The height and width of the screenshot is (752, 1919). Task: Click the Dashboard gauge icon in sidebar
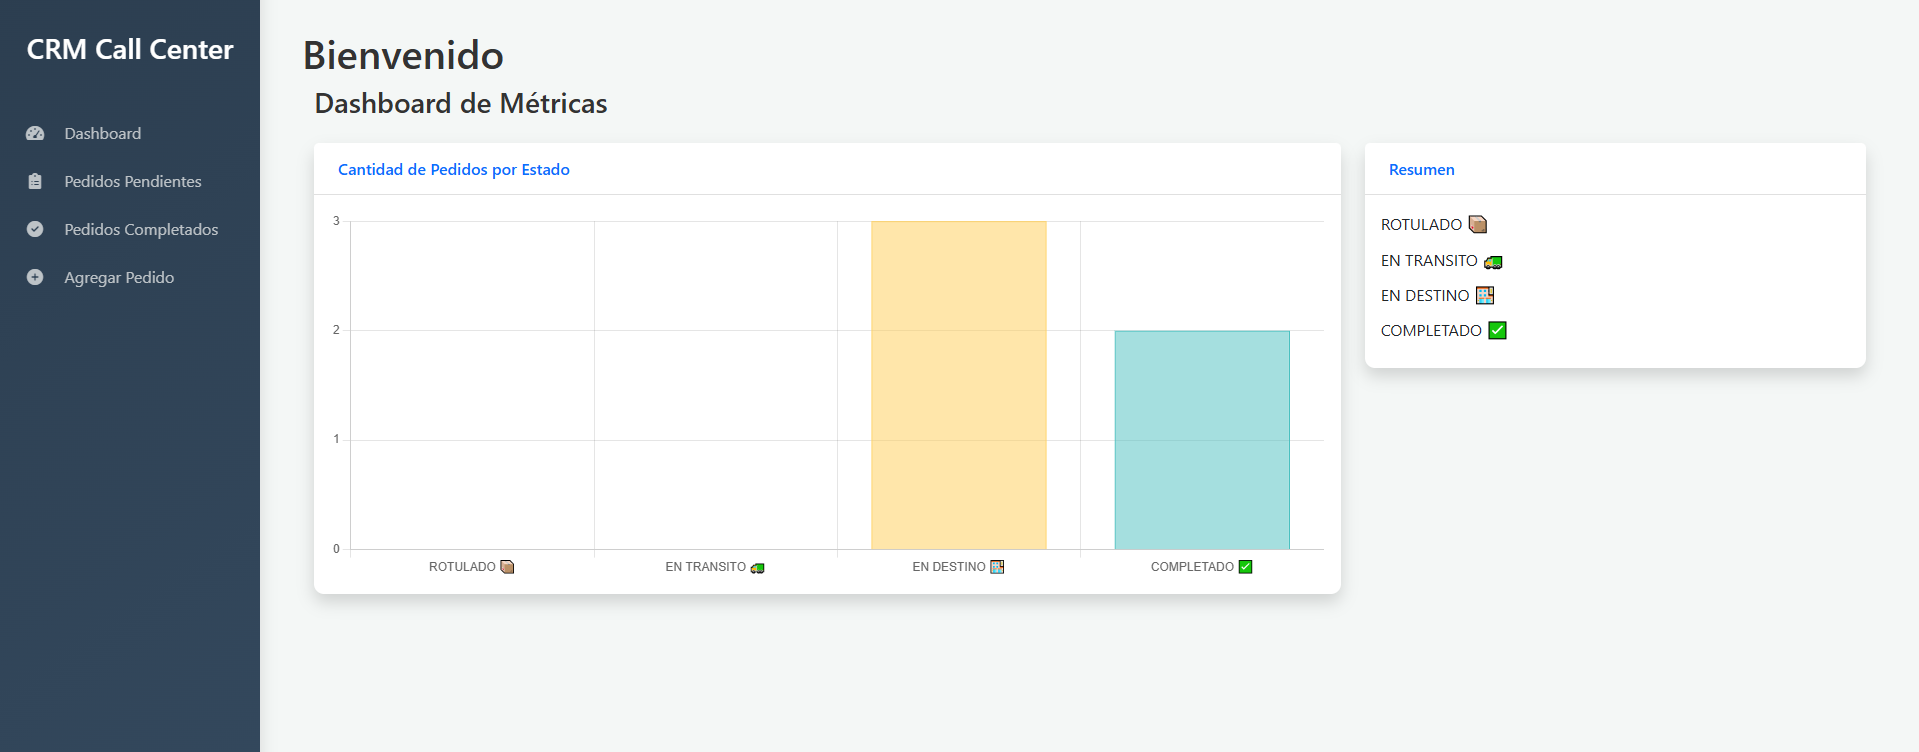(35, 133)
